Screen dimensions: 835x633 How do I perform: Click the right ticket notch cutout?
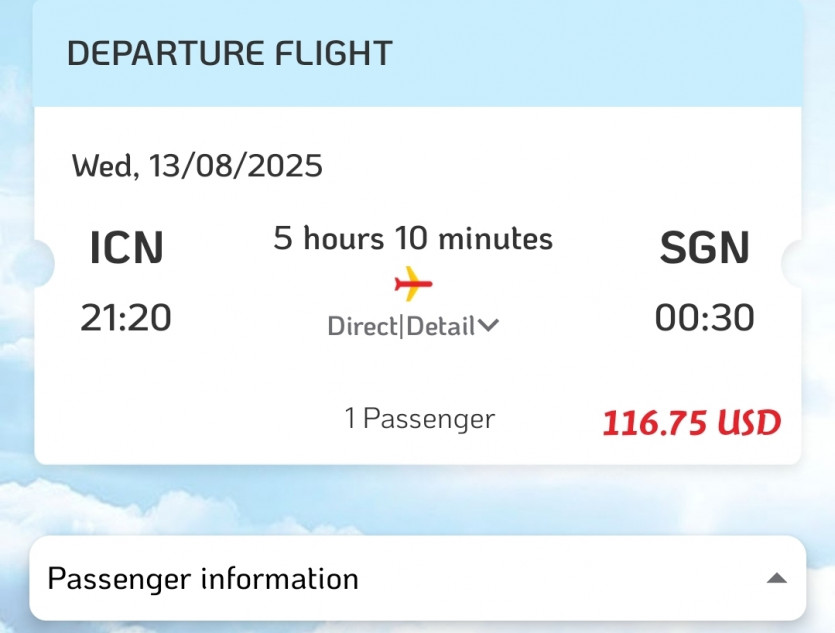(x=794, y=263)
